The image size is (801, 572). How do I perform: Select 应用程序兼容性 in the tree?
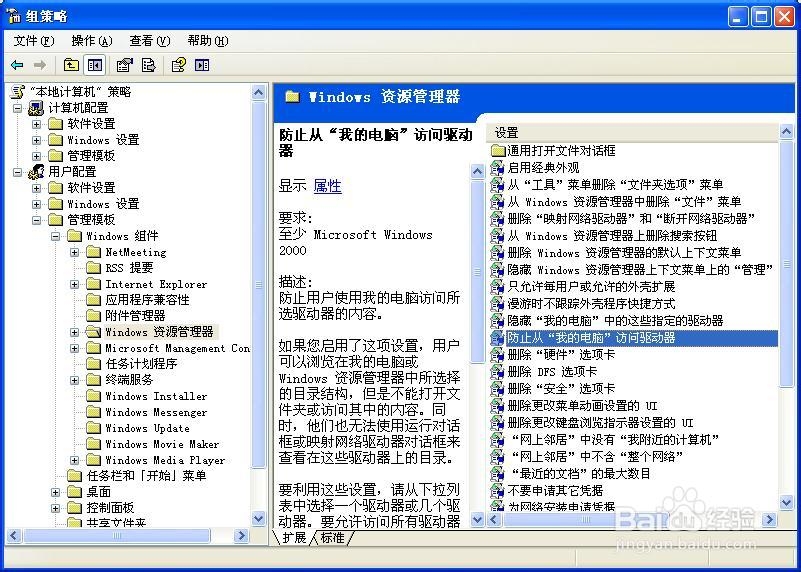pos(147,300)
